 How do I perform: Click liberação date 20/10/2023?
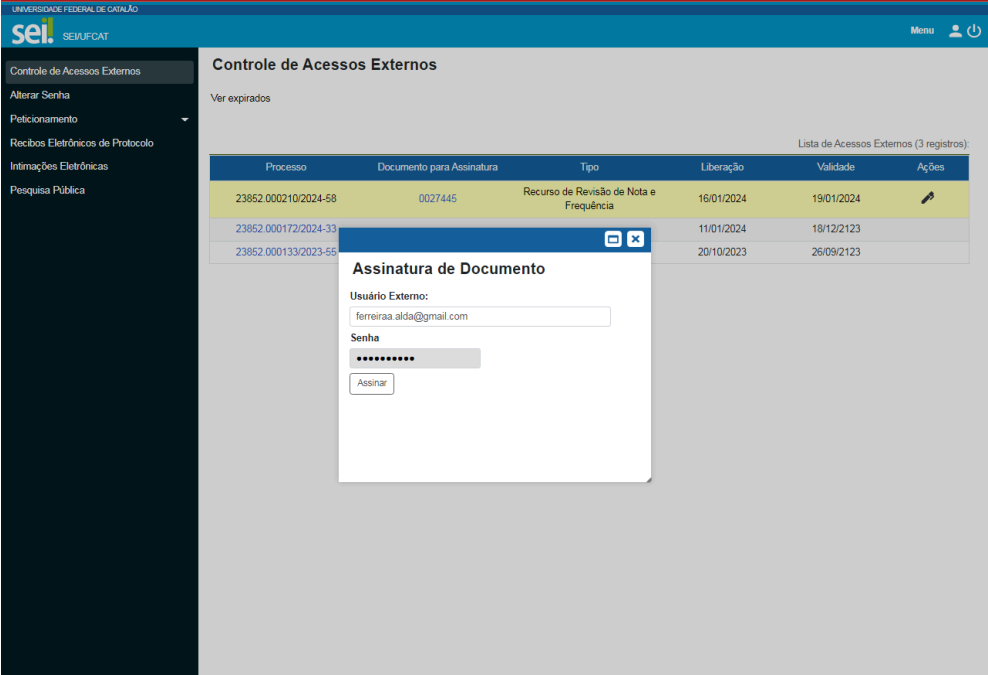click(722, 252)
